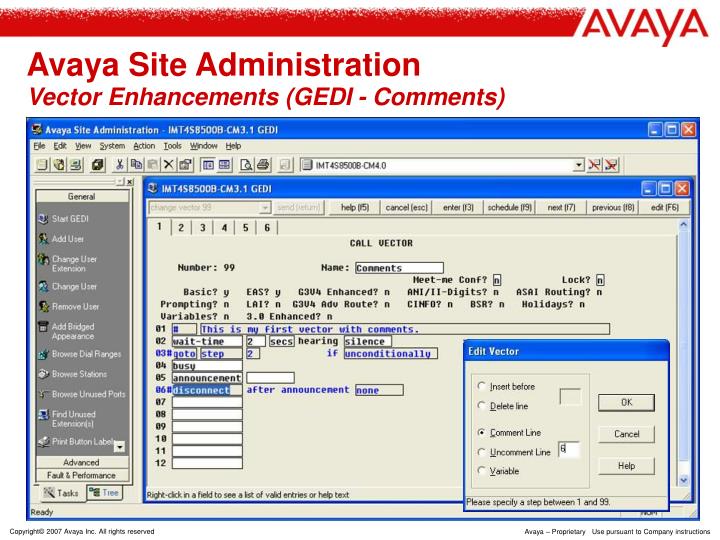The width and height of the screenshot is (720, 540).
Task: Open the Edit menu
Action: click(60, 146)
